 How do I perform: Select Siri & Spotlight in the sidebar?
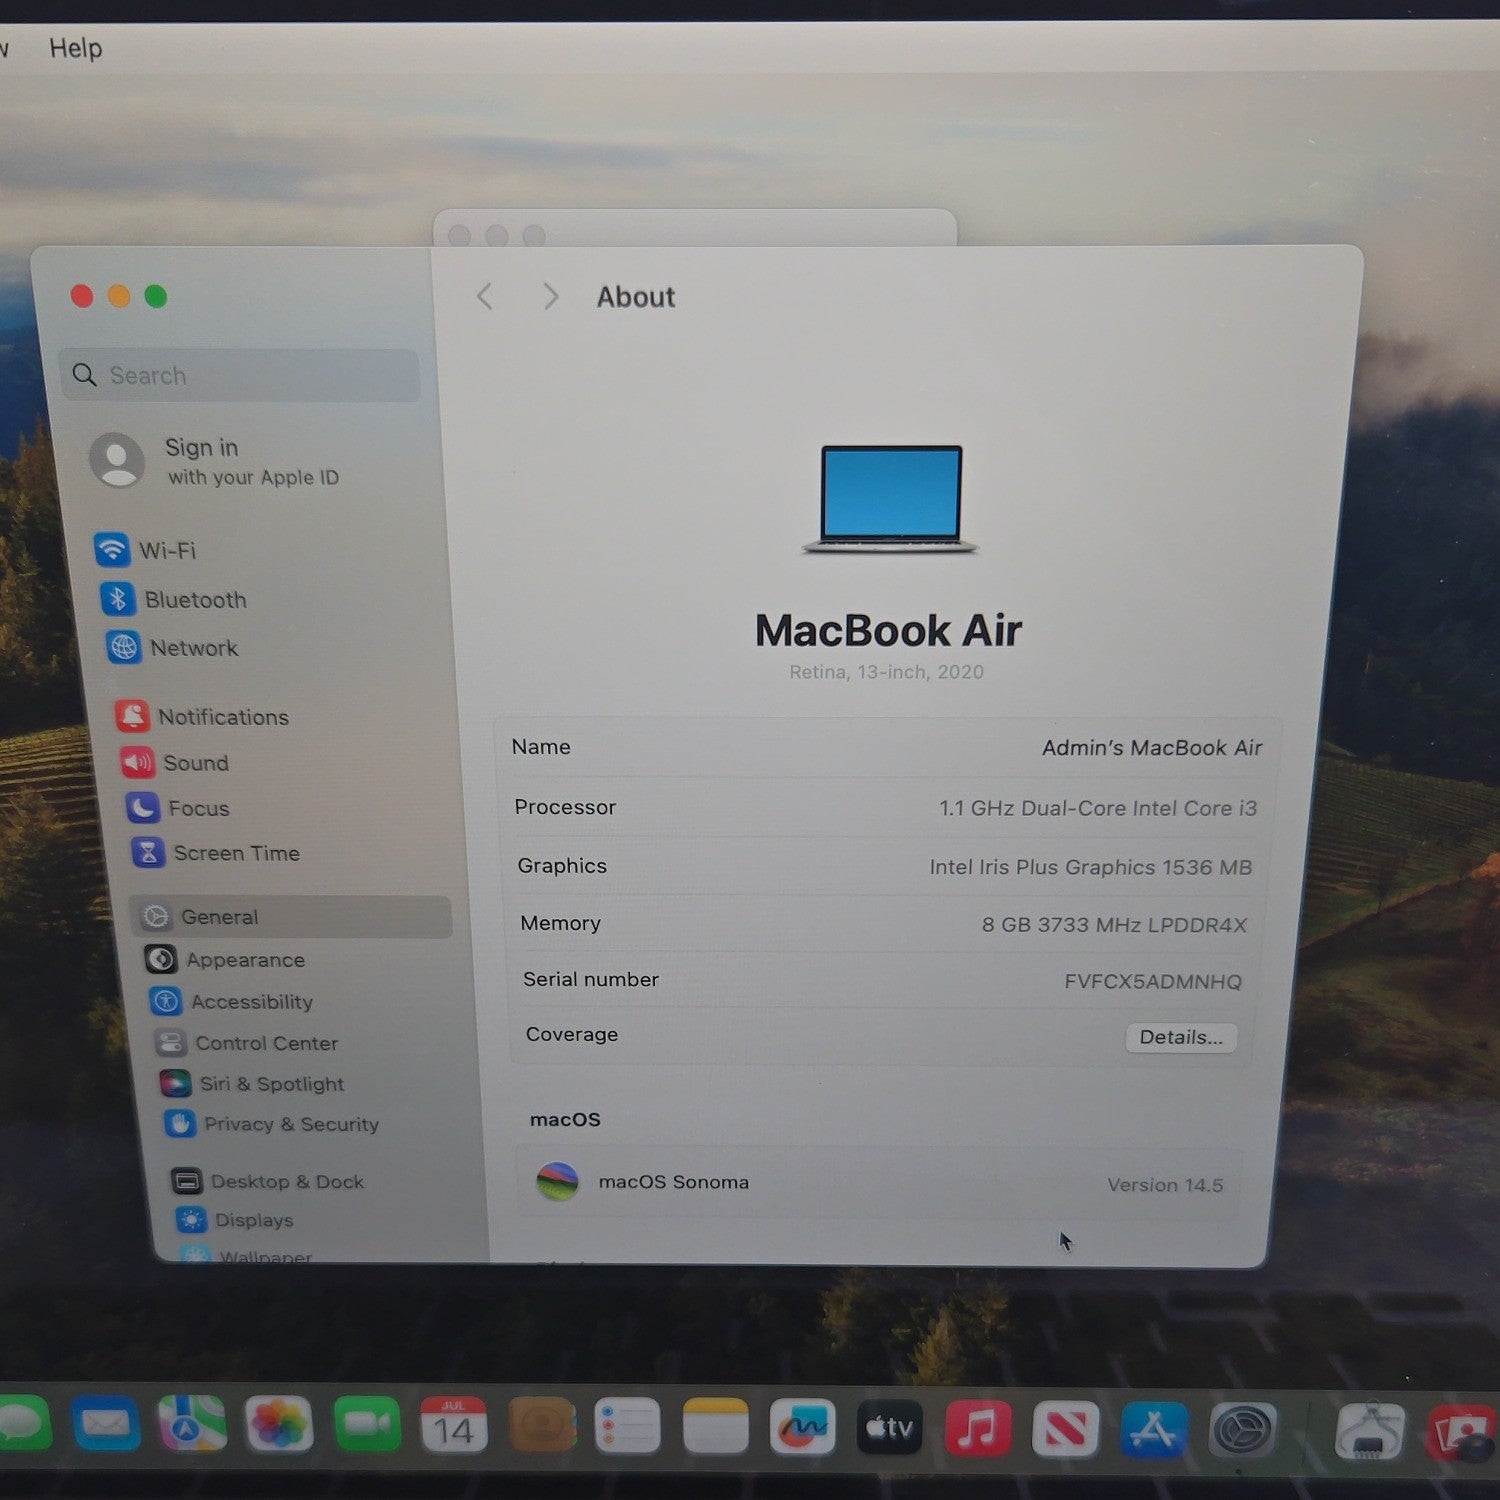pos(252,1084)
